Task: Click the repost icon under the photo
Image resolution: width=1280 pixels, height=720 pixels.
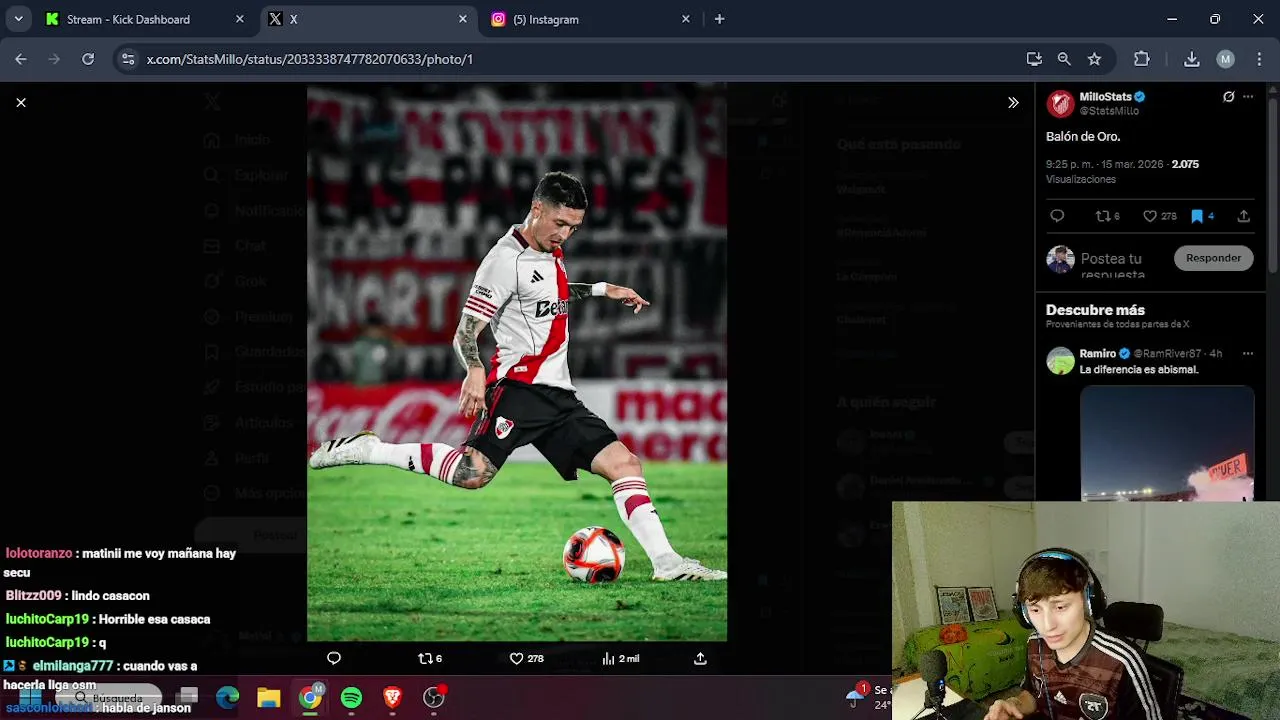Action: 425,658
